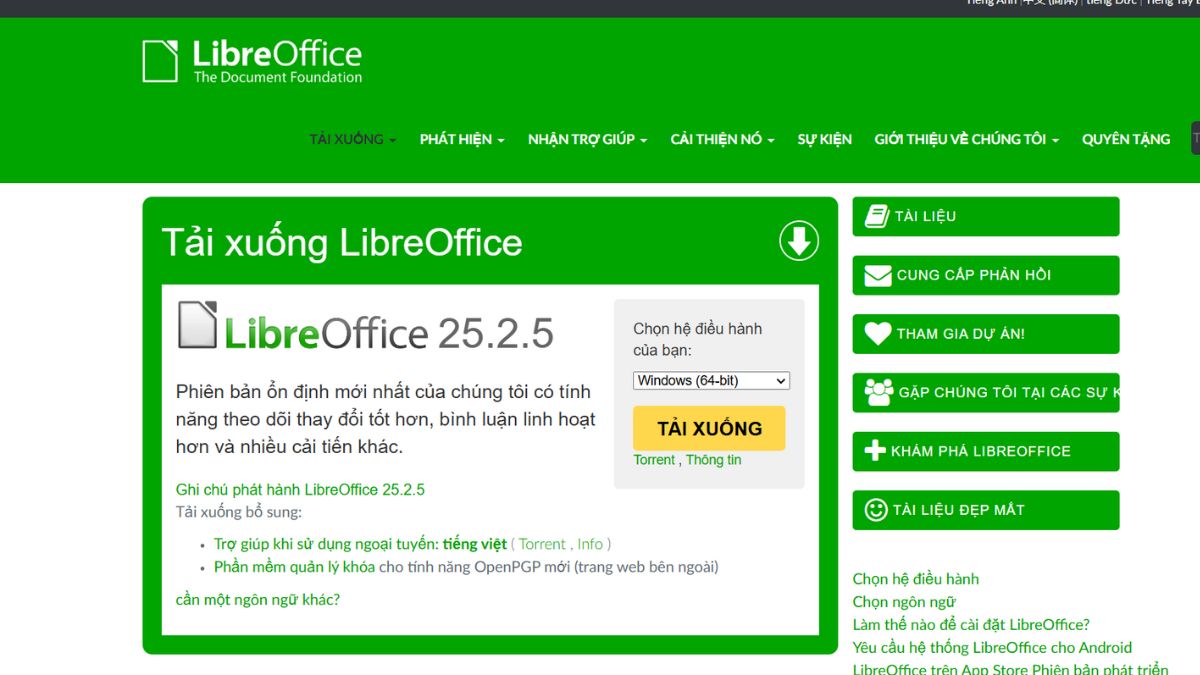Click the LibreOffice 25.2.5 document logo icon
1200x675 pixels.
(197, 325)
